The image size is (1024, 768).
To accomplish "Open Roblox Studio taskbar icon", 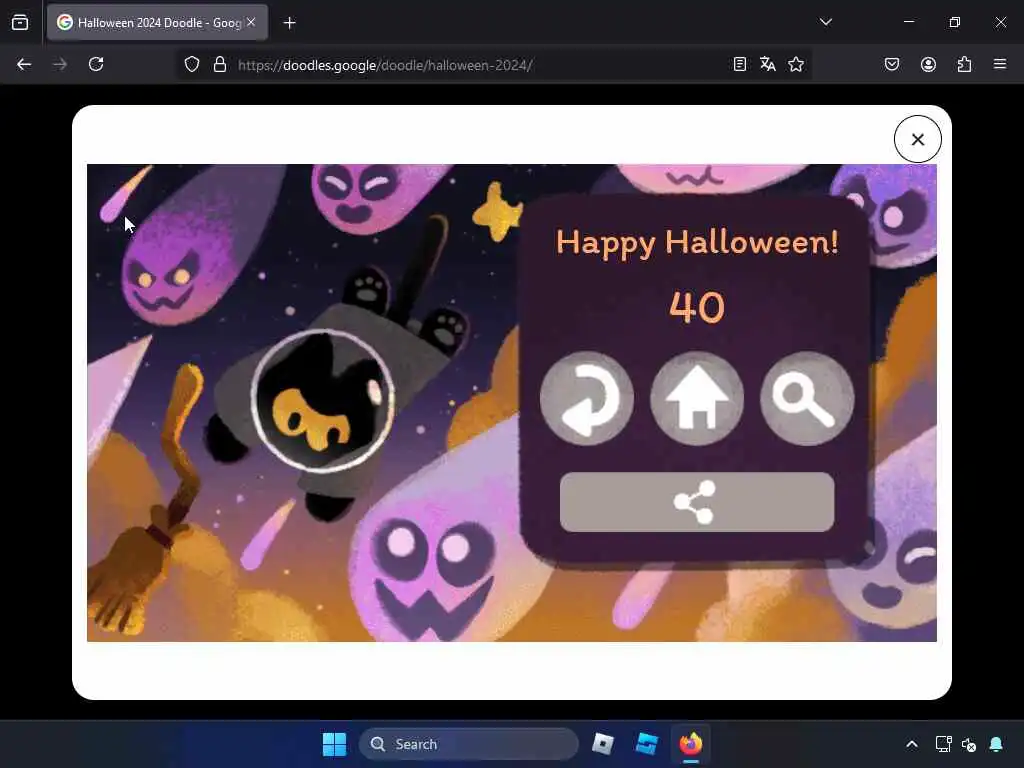I will (x=647, y=744).
